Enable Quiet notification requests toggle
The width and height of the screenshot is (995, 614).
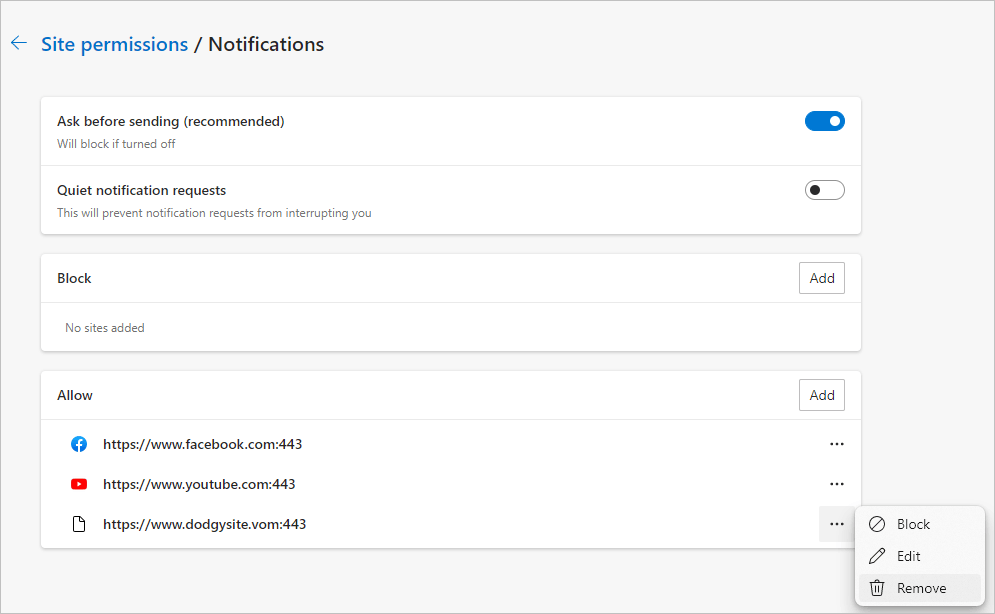pos(824,190)
